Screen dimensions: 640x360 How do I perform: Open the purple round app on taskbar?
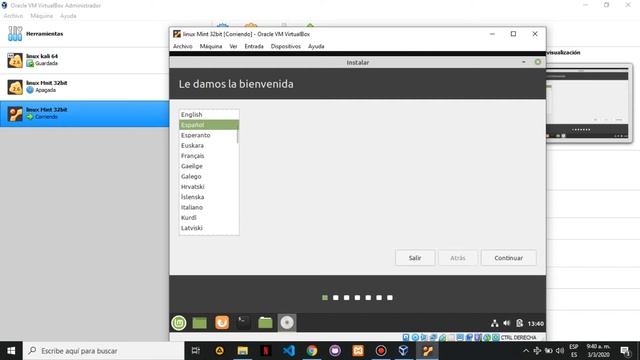click(x=335, y=351)
